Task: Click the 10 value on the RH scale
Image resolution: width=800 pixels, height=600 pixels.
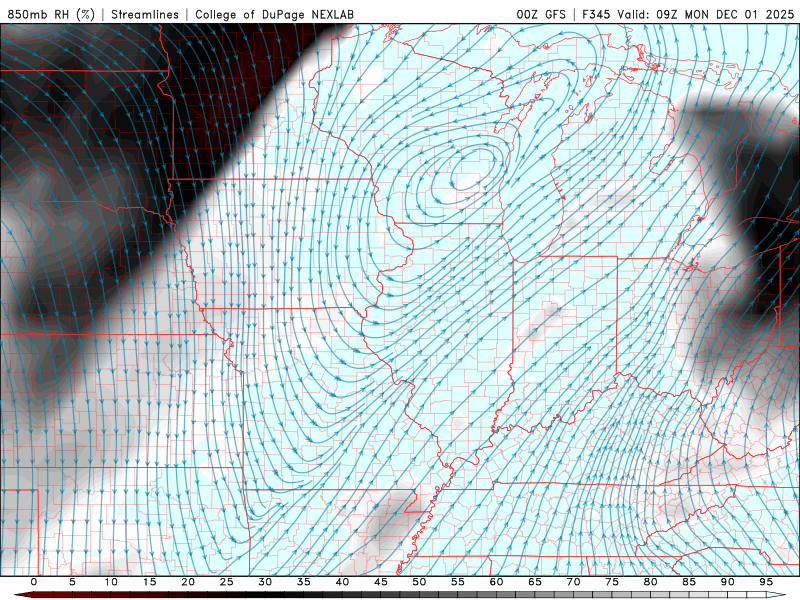Action: [x=111, y=582]
